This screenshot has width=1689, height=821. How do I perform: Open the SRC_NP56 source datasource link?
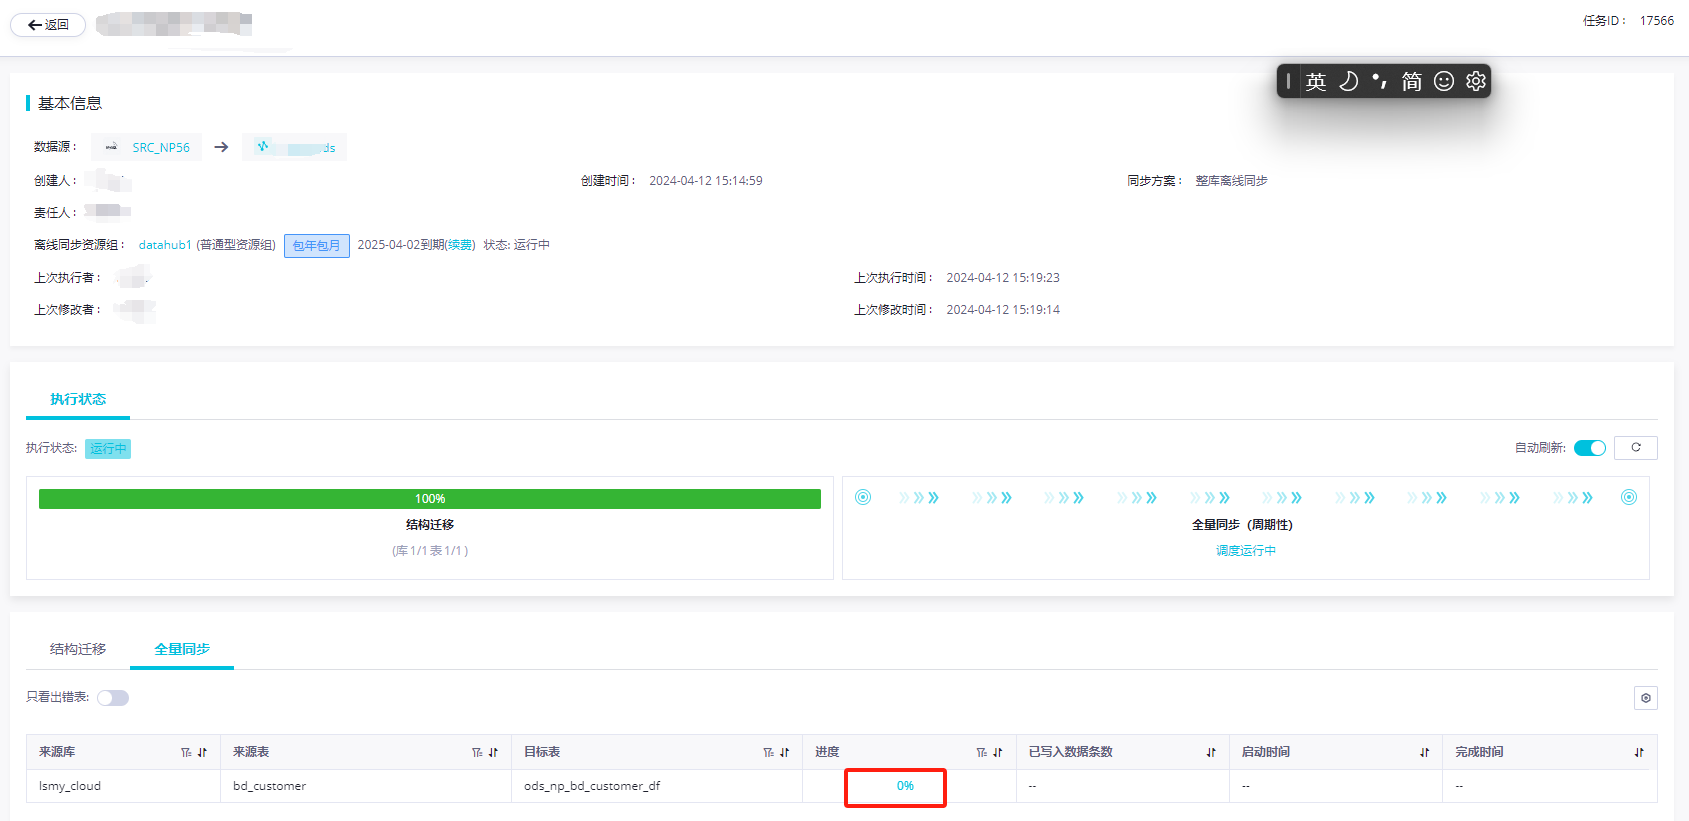point(160,148)
